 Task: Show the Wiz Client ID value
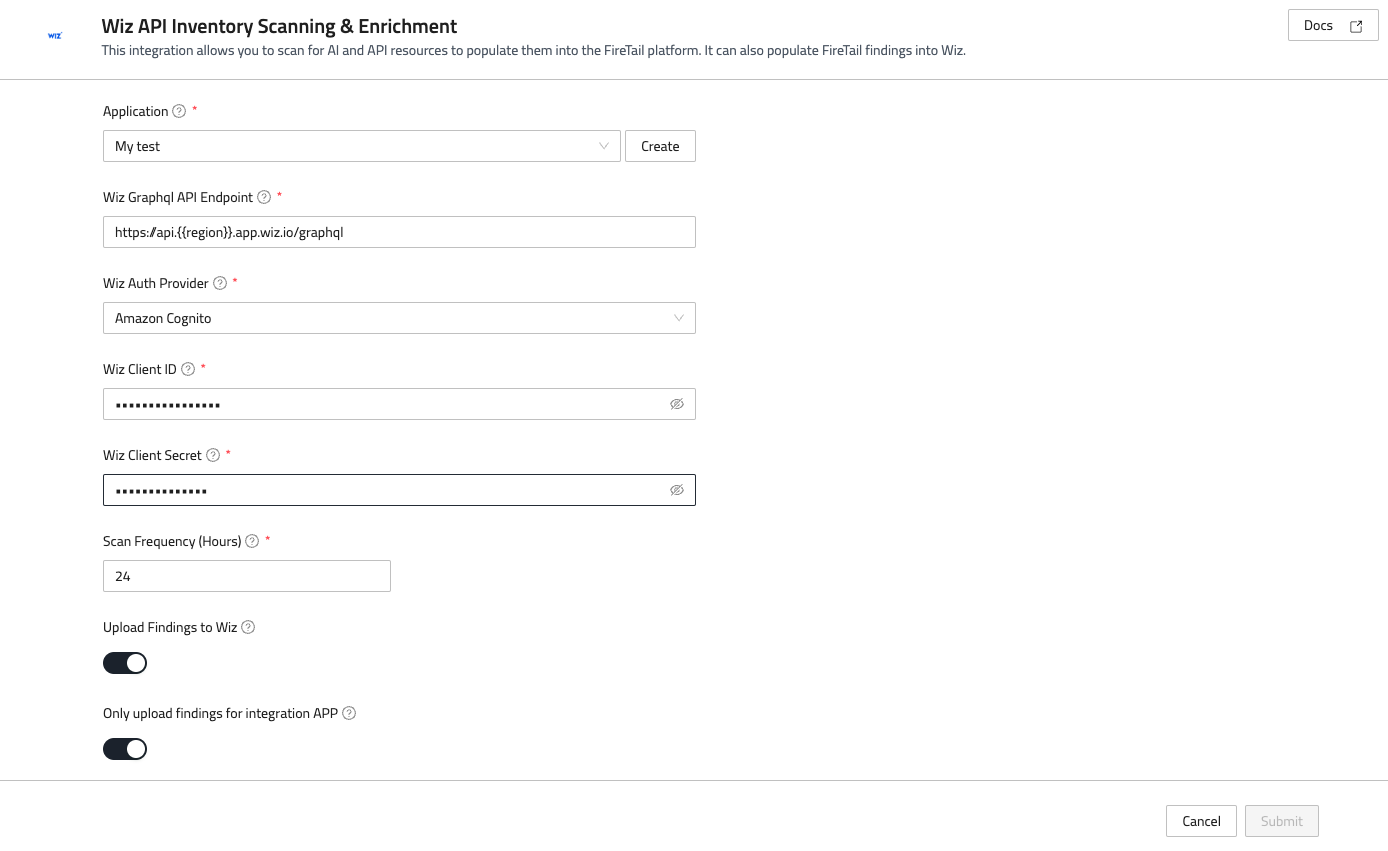pos(676,404)
